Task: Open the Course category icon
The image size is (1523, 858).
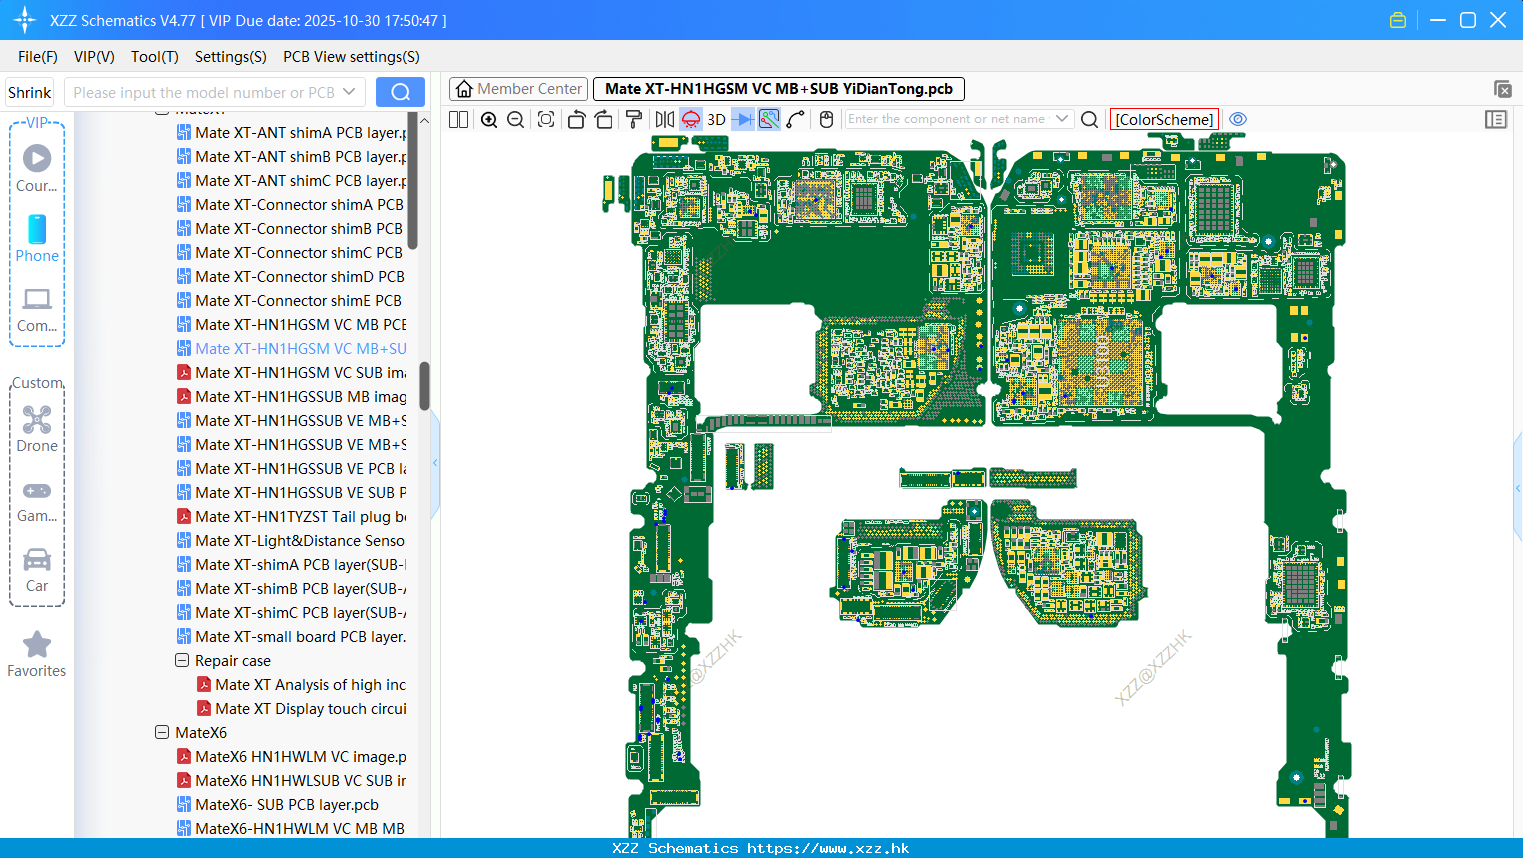Action: point(37,168)
